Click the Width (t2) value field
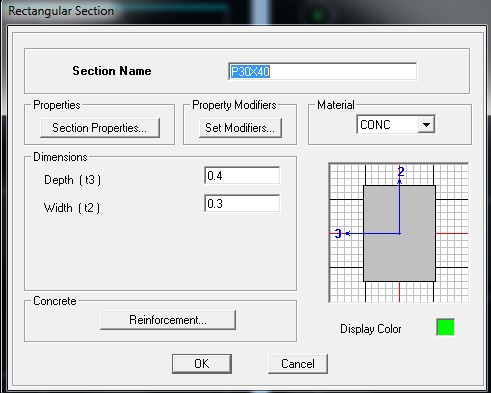 242,203
